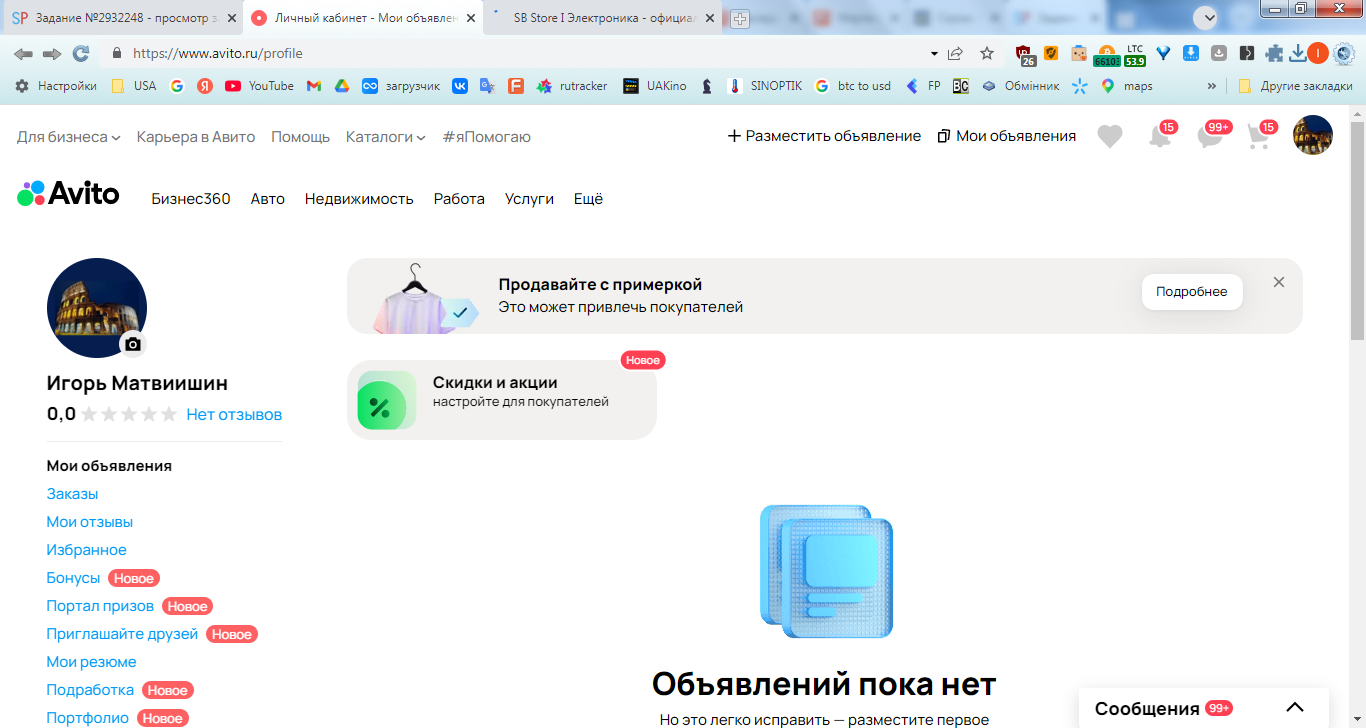The image size is (1366, 728).
Task: Open the "Помощь" link
Action: coord(300,137)
